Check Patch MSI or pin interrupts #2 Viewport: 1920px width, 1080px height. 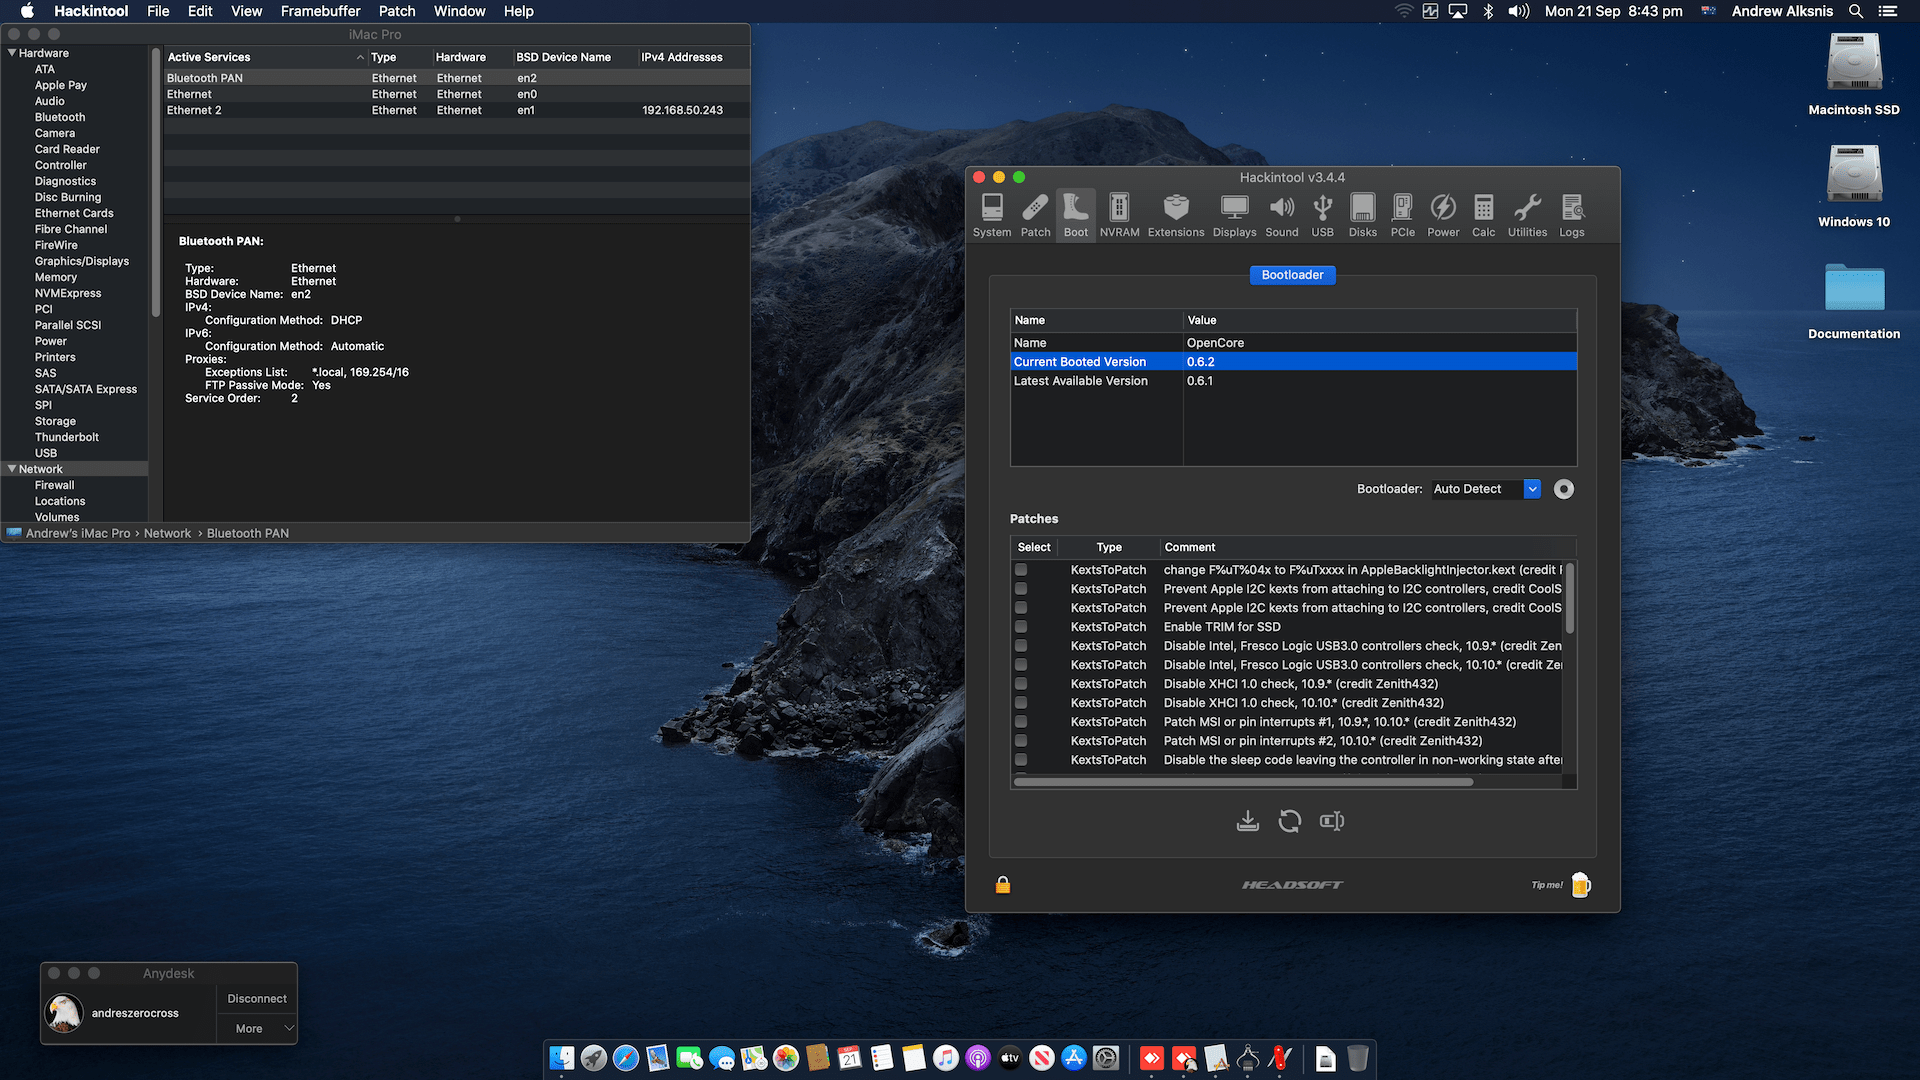[1021, 741]
